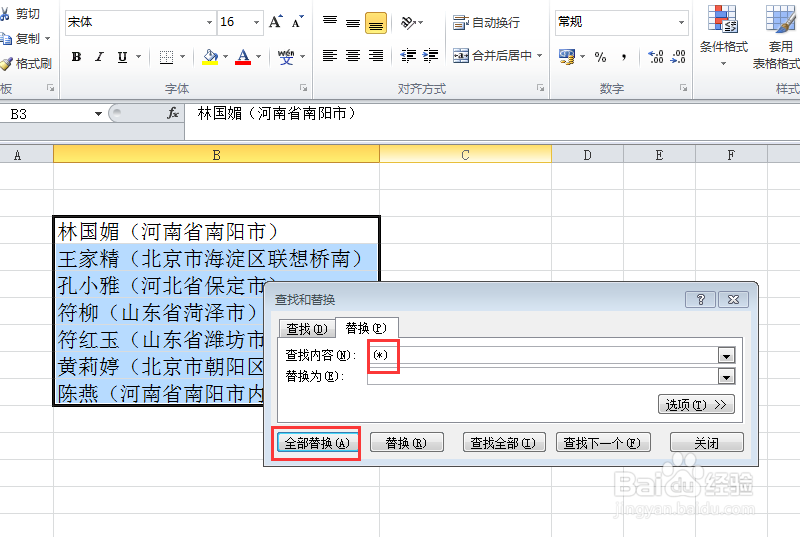Toggle bottom vertical alignment (highlighted)
The width and height of the screenshot is (800, 537).
pos(376,23)
